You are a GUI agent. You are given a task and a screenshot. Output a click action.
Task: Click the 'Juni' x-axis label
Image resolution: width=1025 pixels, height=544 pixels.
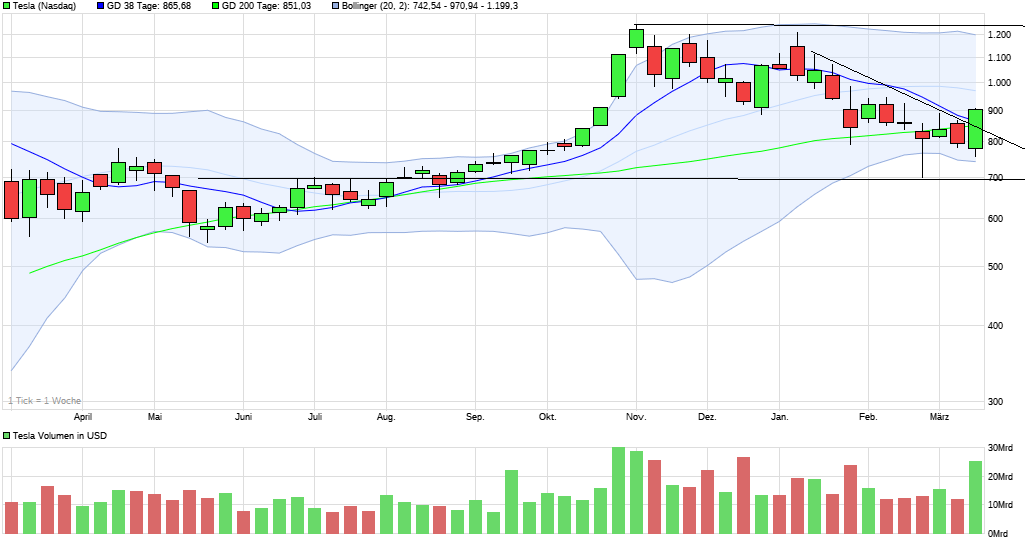pyautogui.click(x=243, y=417)
